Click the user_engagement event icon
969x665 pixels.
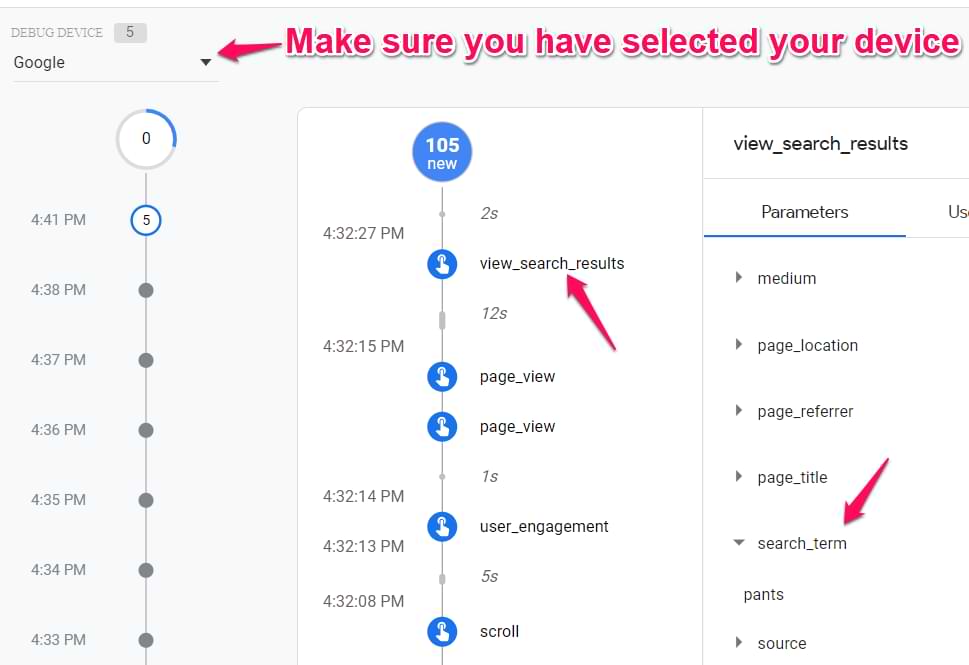click(x=442, y=527)
